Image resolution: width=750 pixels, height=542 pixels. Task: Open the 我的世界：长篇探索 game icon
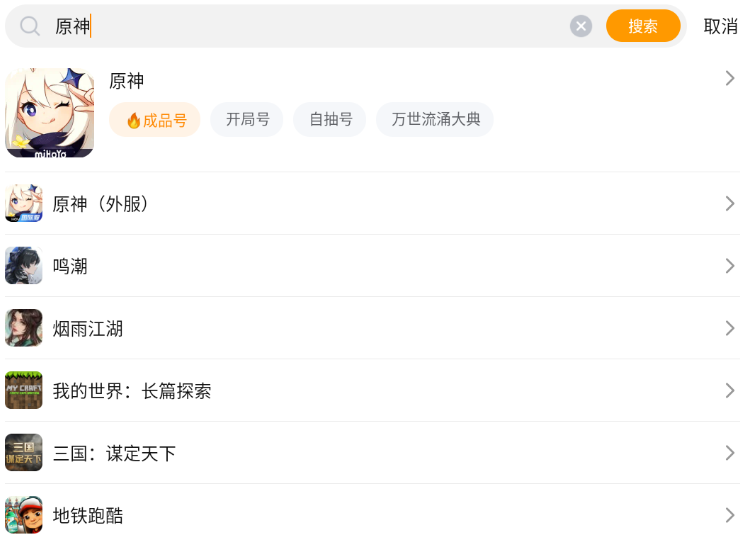[24, 390]
